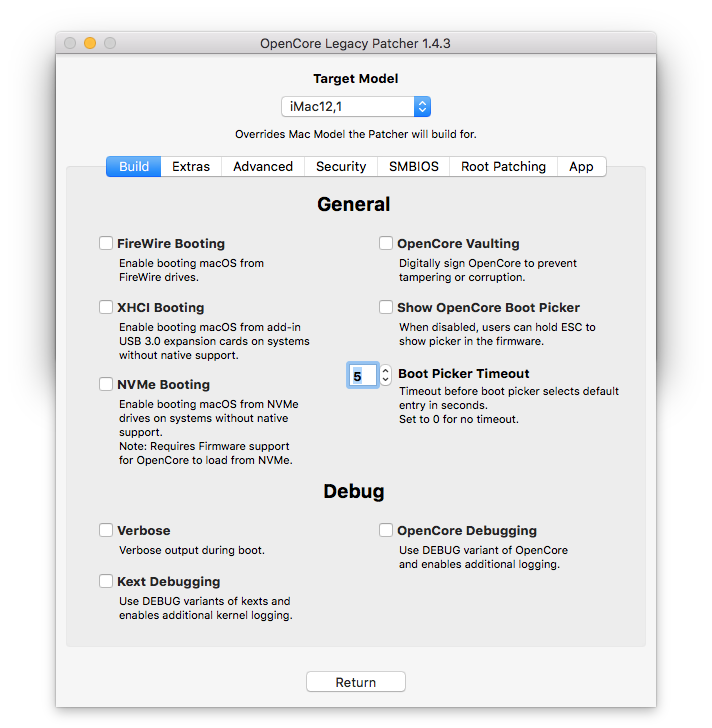The width and height of the screenshot is (712, 728).
Task: Select the Build tab
Action: click(x=134, y=167)
